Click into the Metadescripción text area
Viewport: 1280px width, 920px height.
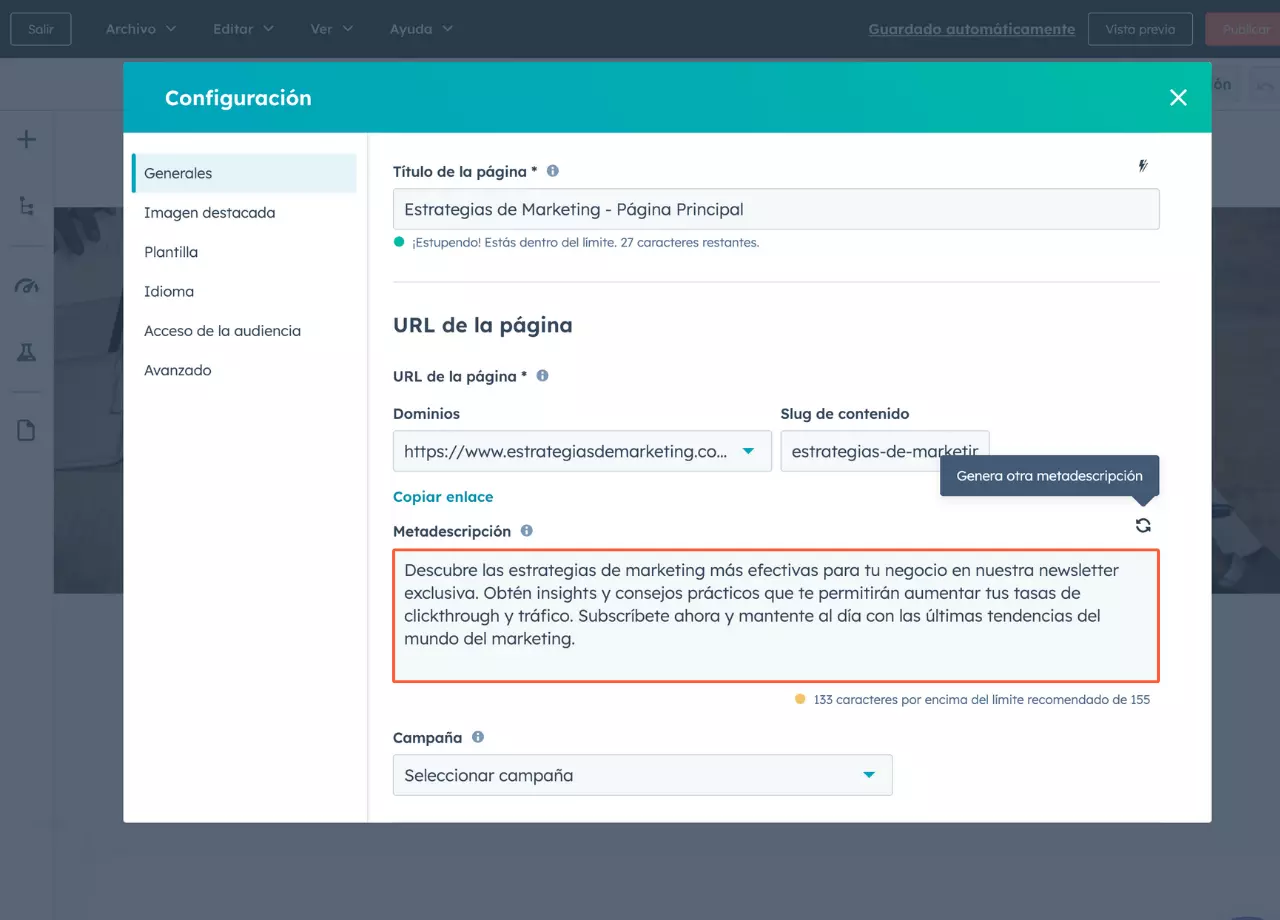tap(775, 615)
